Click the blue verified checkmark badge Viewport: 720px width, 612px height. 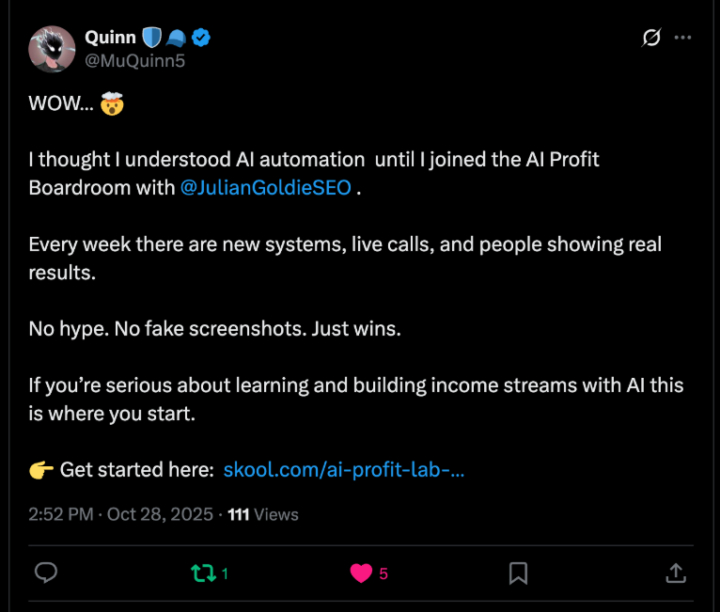[x=201, y=38]
